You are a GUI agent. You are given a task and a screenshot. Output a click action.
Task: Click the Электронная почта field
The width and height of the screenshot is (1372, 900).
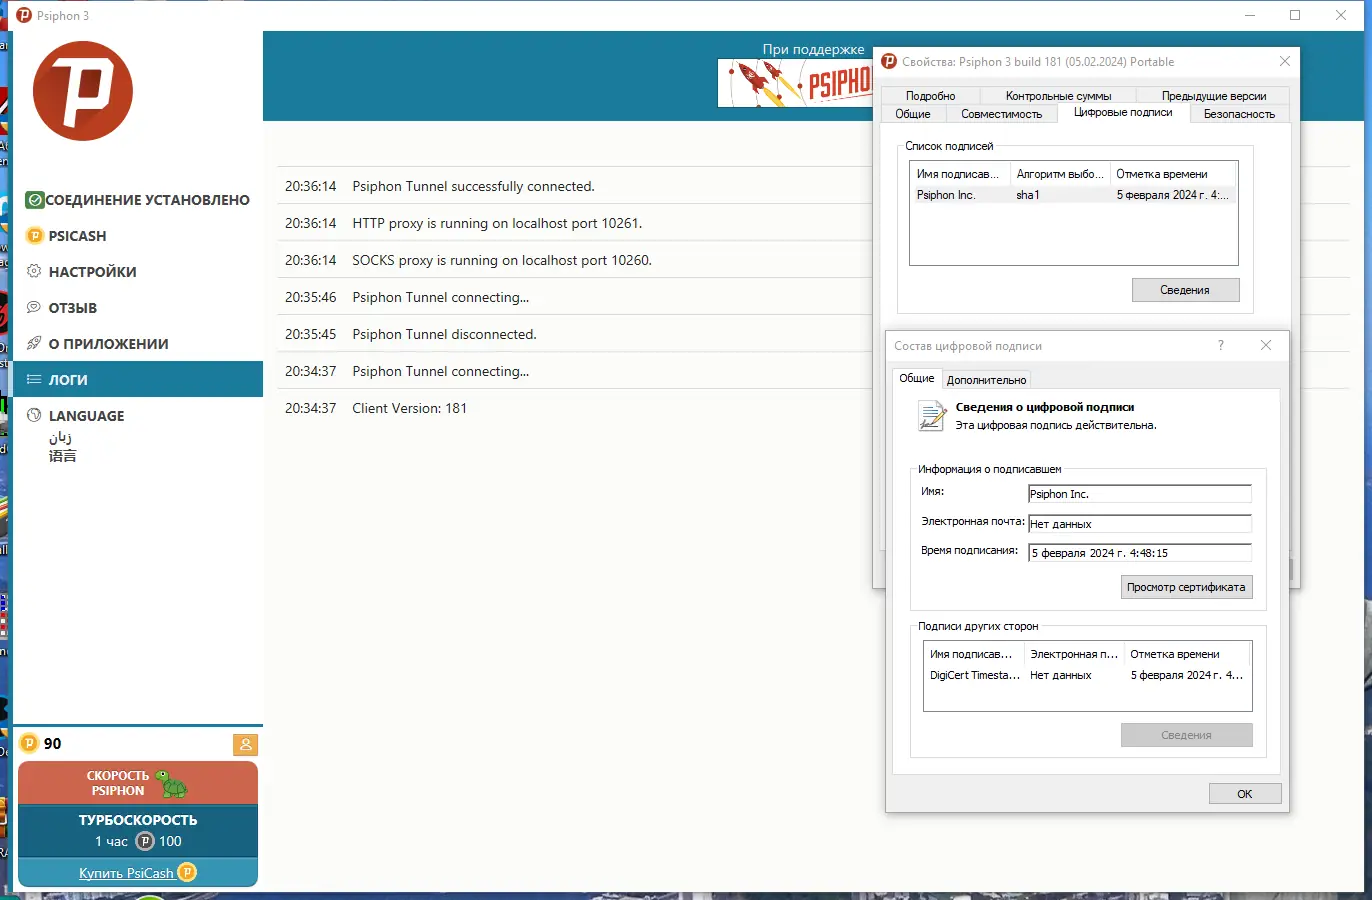click(x=1140, y=524)
